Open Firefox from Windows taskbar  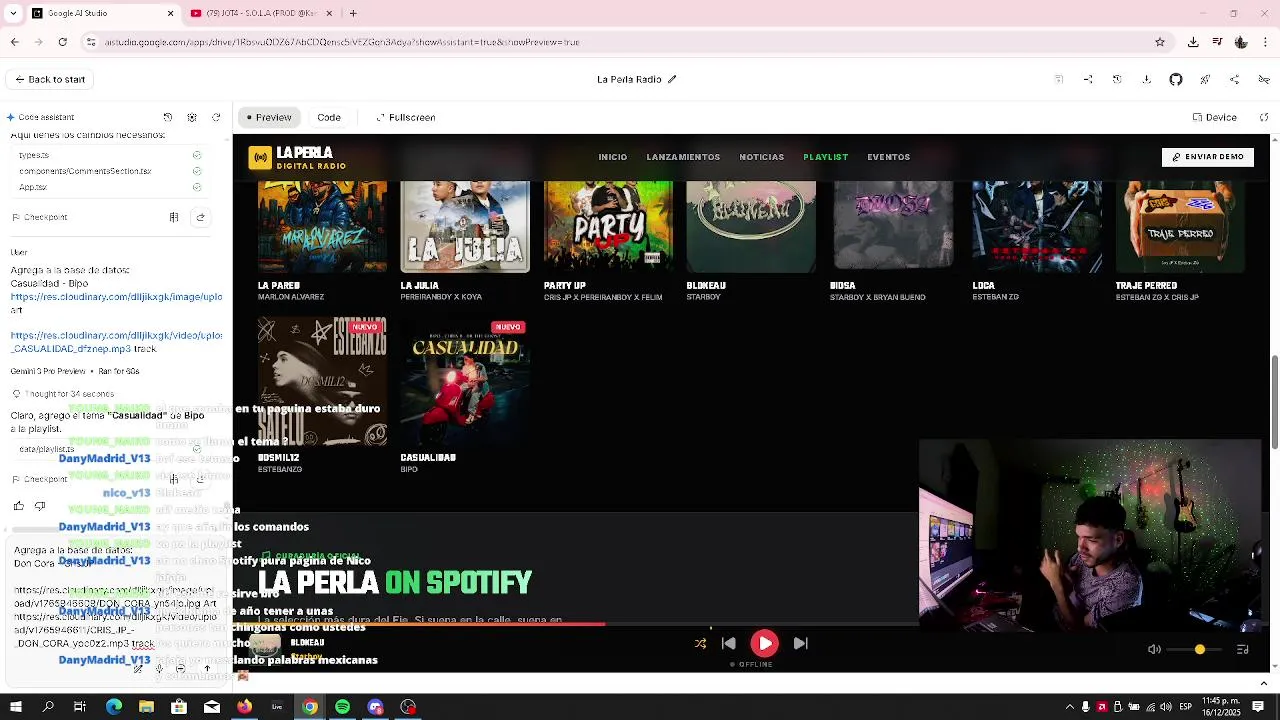click(x=244, y=707)
